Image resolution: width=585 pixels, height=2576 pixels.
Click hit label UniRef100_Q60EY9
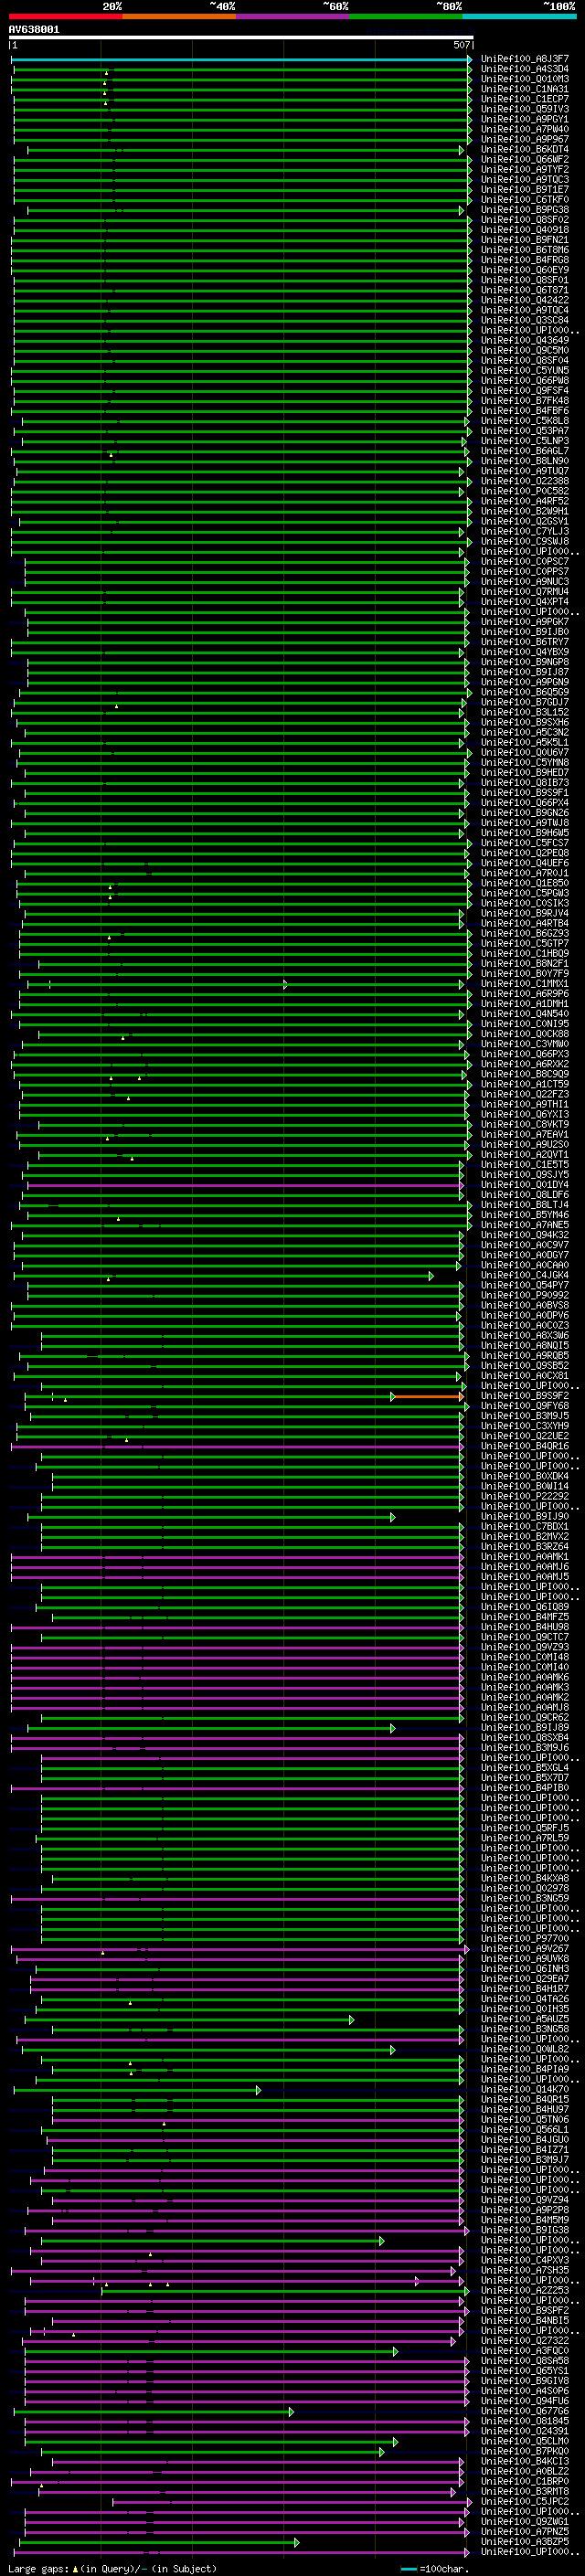524,270
